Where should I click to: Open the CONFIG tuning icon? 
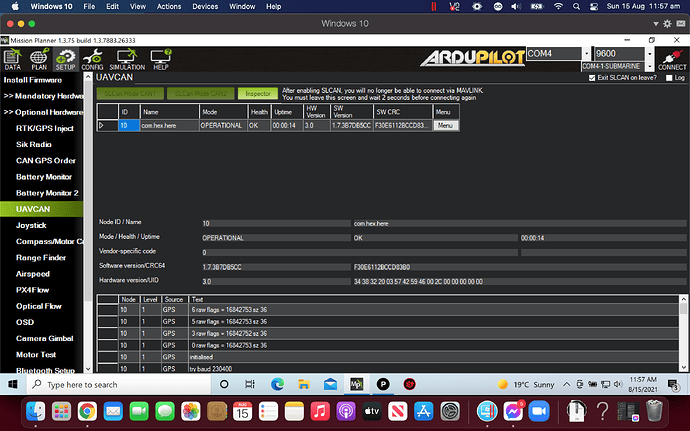92,59
